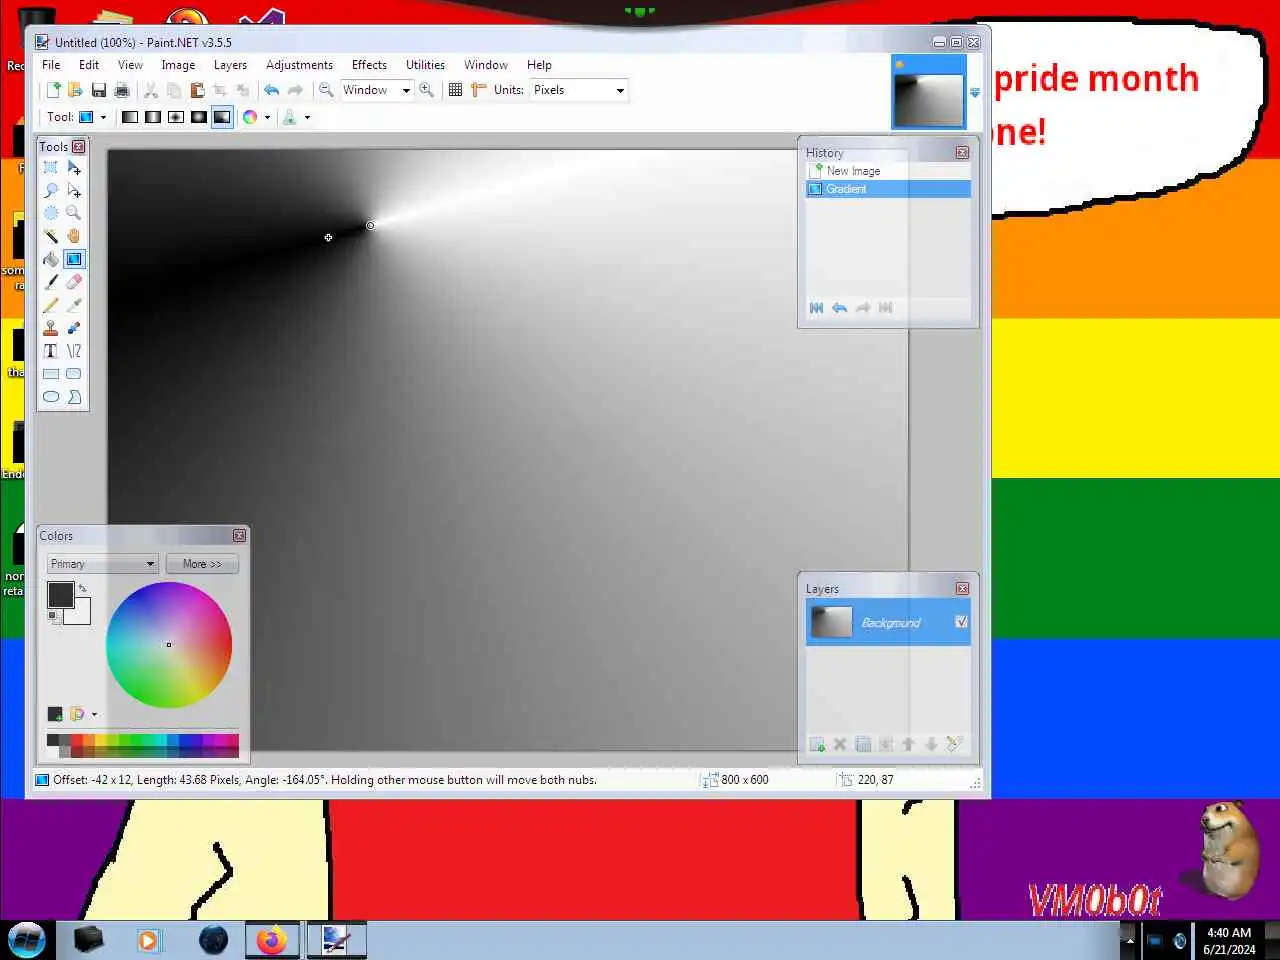Viewport: 1280px width, 960px height.
Task: Click the Print toolbar icon
Action: tap(122, 90)
